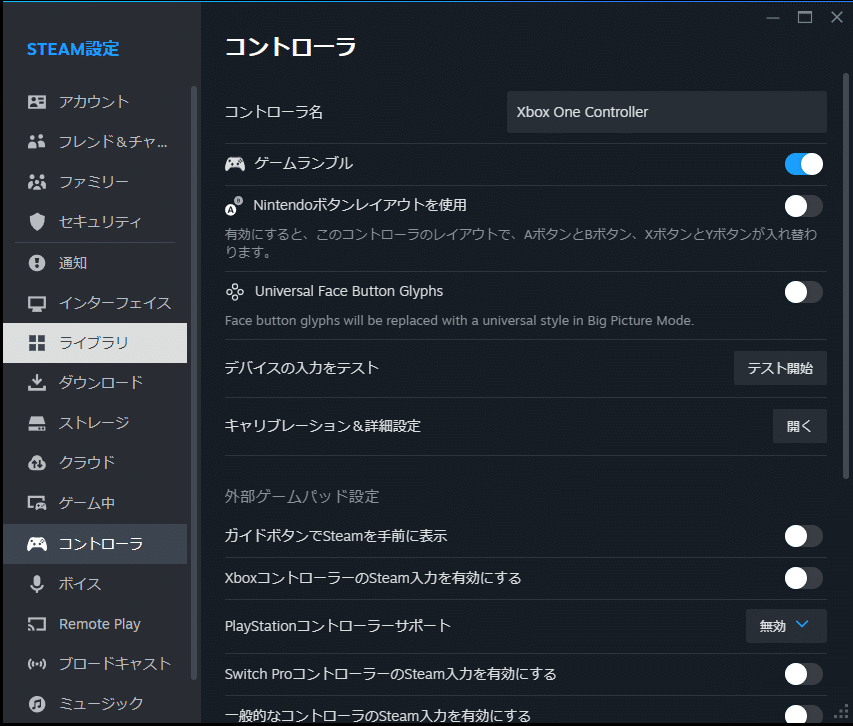Click the ブロードキャスト signal icon

pos(37,664)
